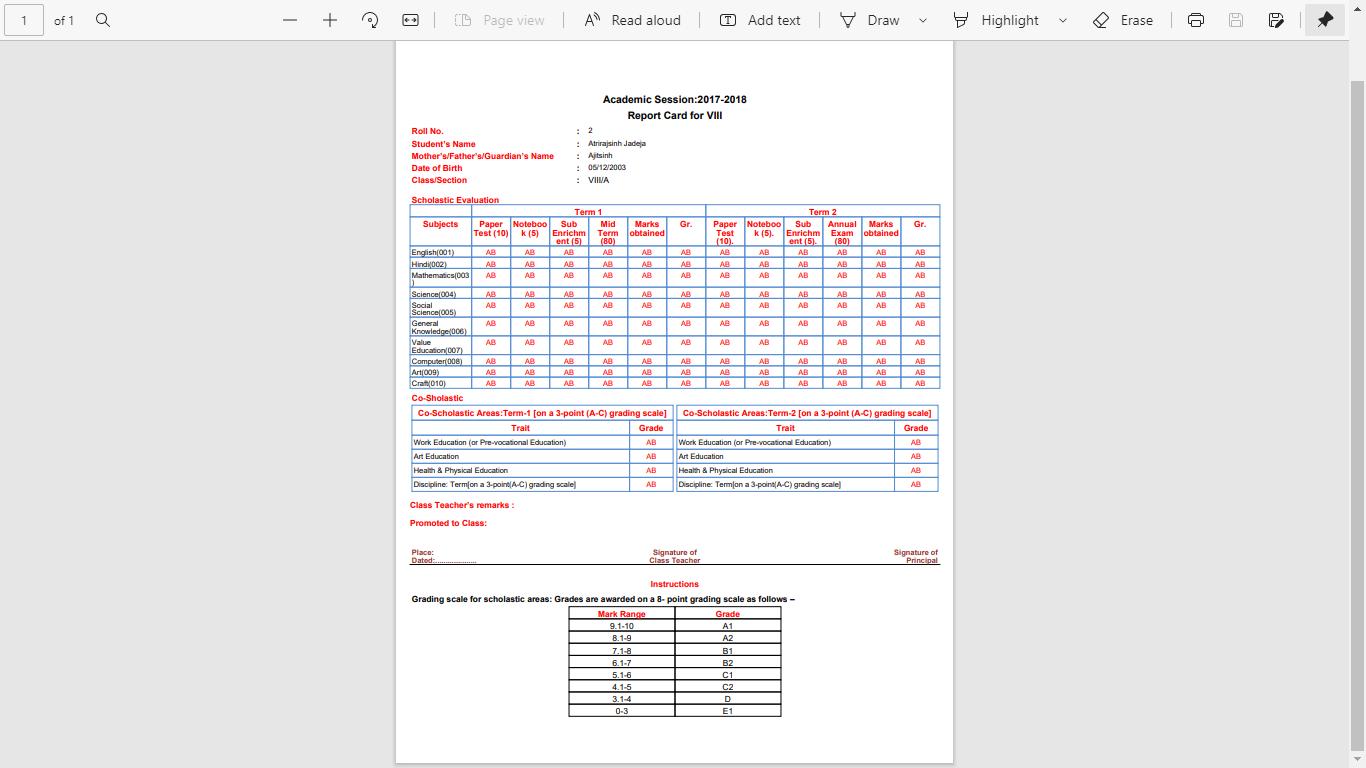
Task: Click the Save as icon
Action: (x=1276, y=20)
